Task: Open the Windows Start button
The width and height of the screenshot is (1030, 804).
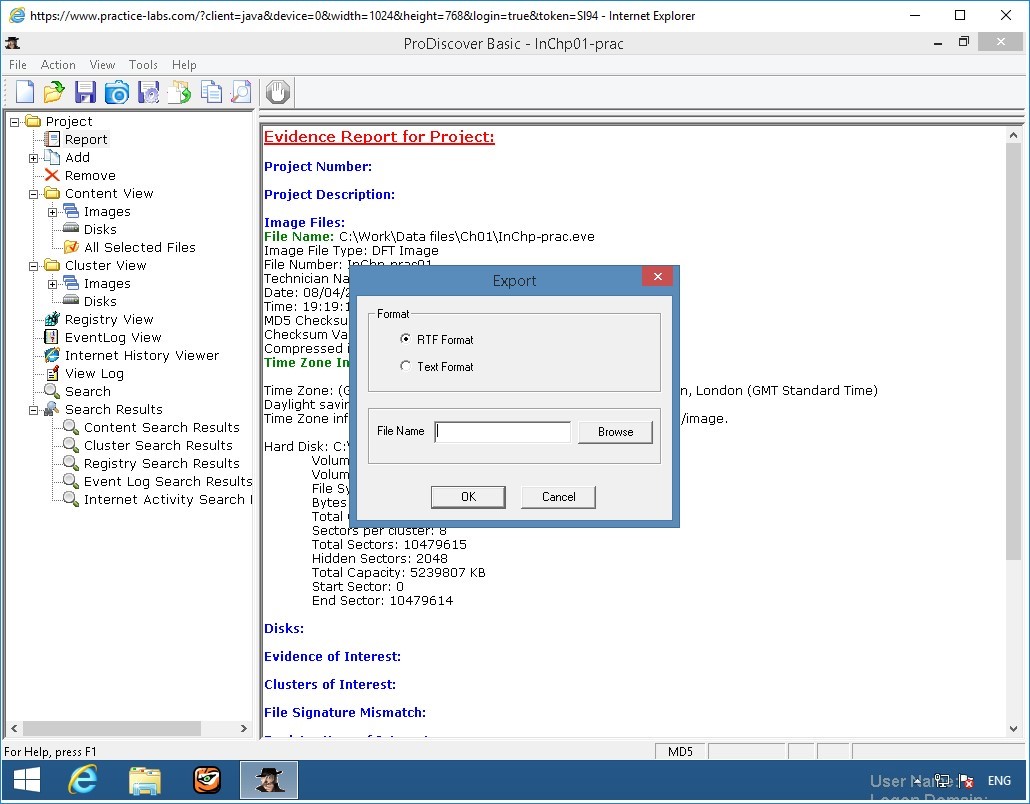Action: [x=27, y=780]
